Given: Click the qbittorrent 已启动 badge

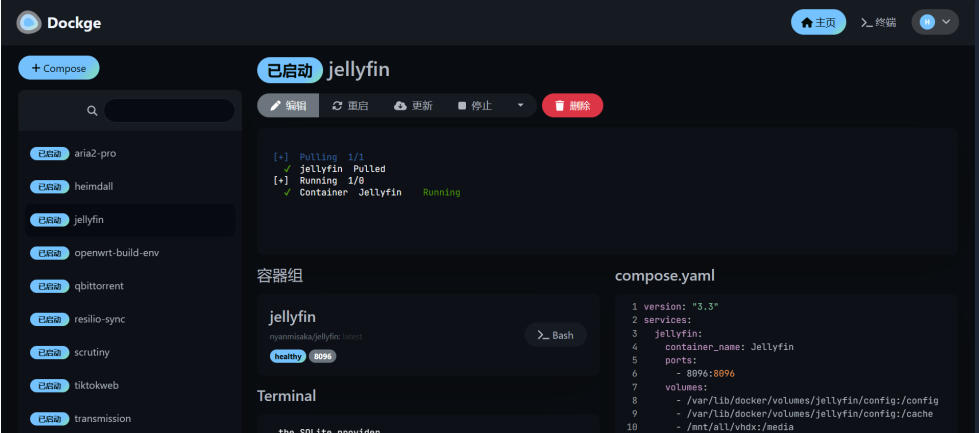Looking at the screenshot, I should 49,286.
